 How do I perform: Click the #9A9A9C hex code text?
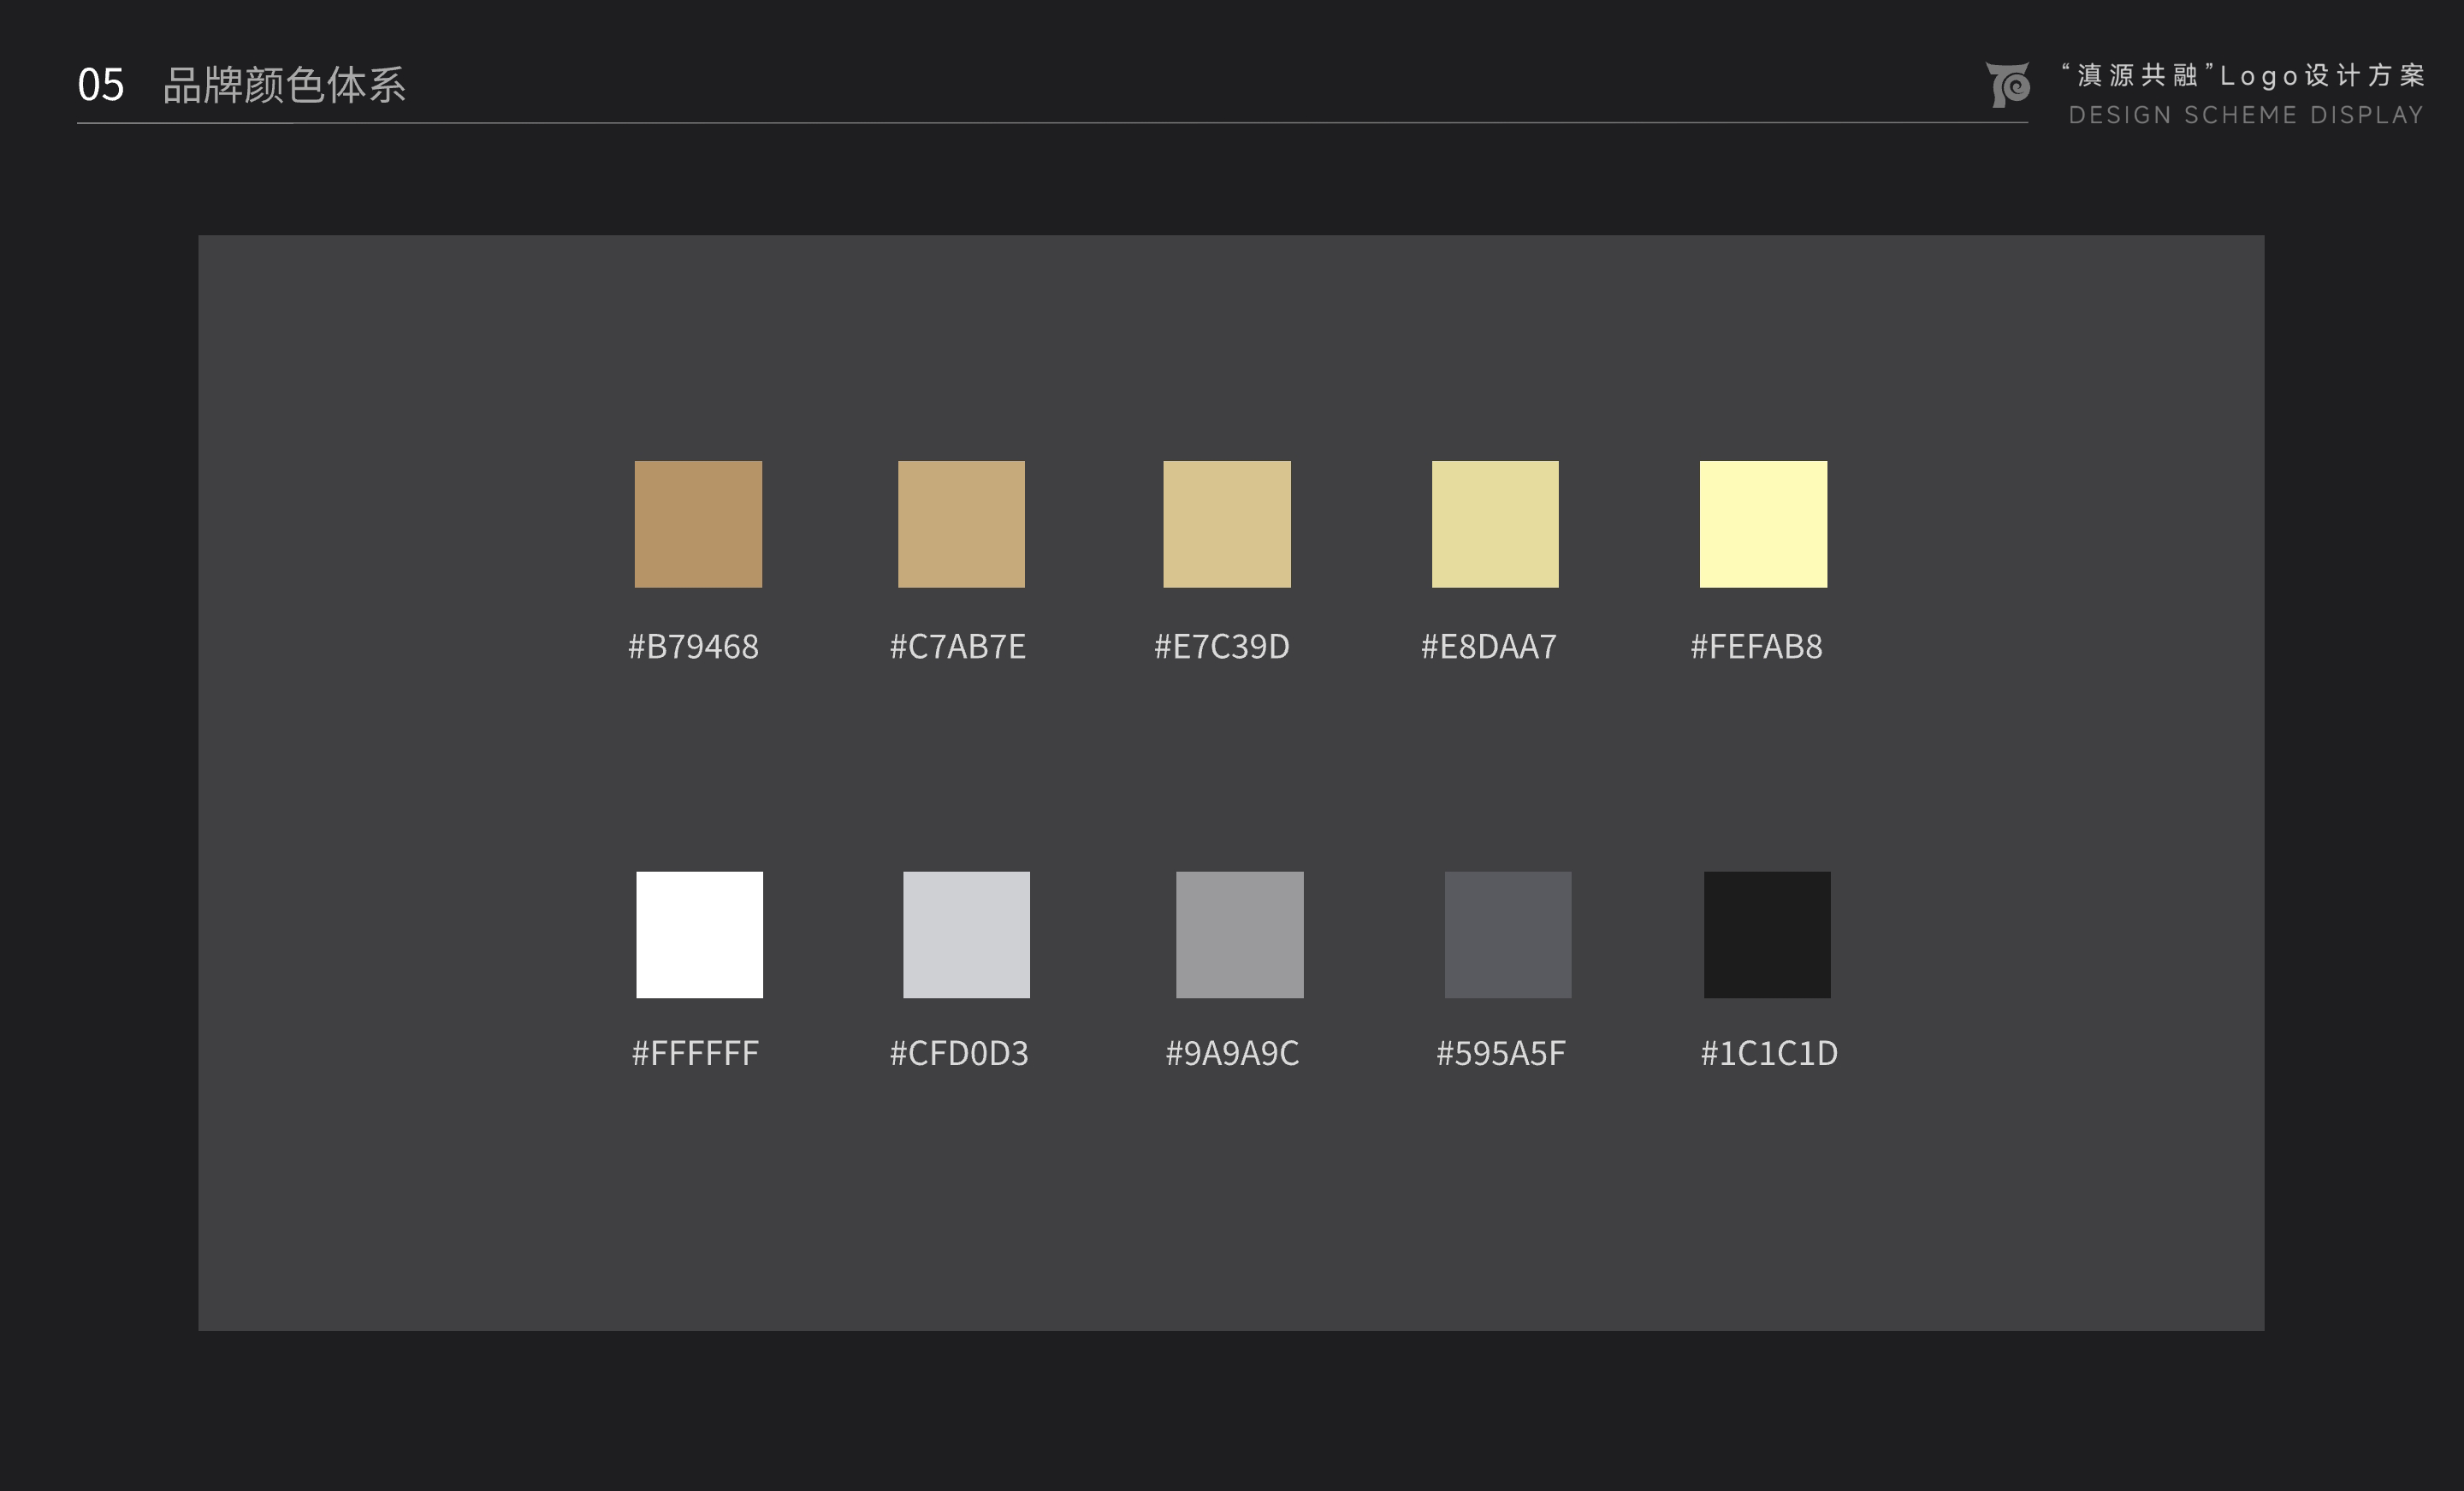coord(1232,1053)
